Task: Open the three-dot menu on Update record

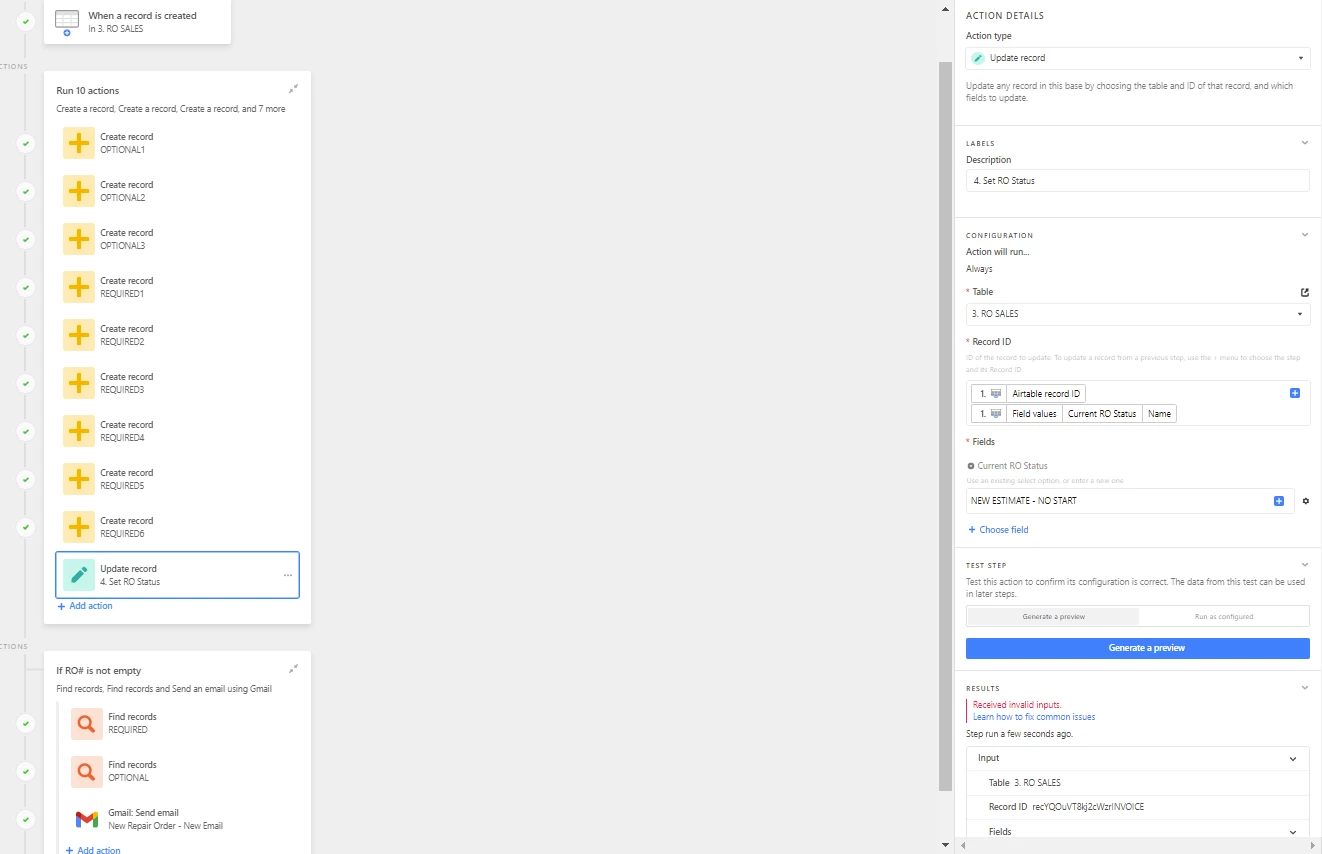Action: 288,575
